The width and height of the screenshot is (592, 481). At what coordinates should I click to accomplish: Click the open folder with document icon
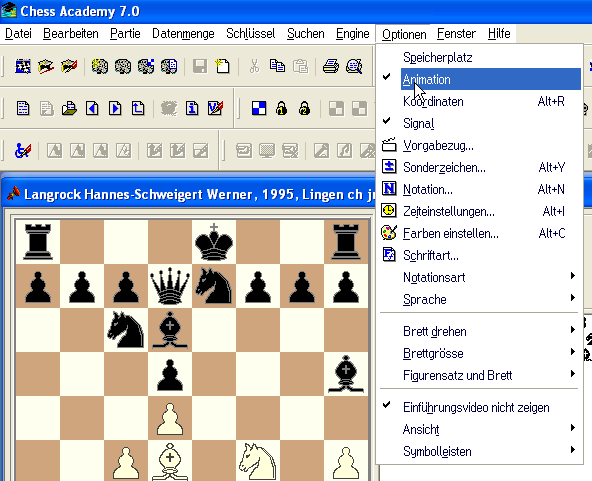pos(69,109)
